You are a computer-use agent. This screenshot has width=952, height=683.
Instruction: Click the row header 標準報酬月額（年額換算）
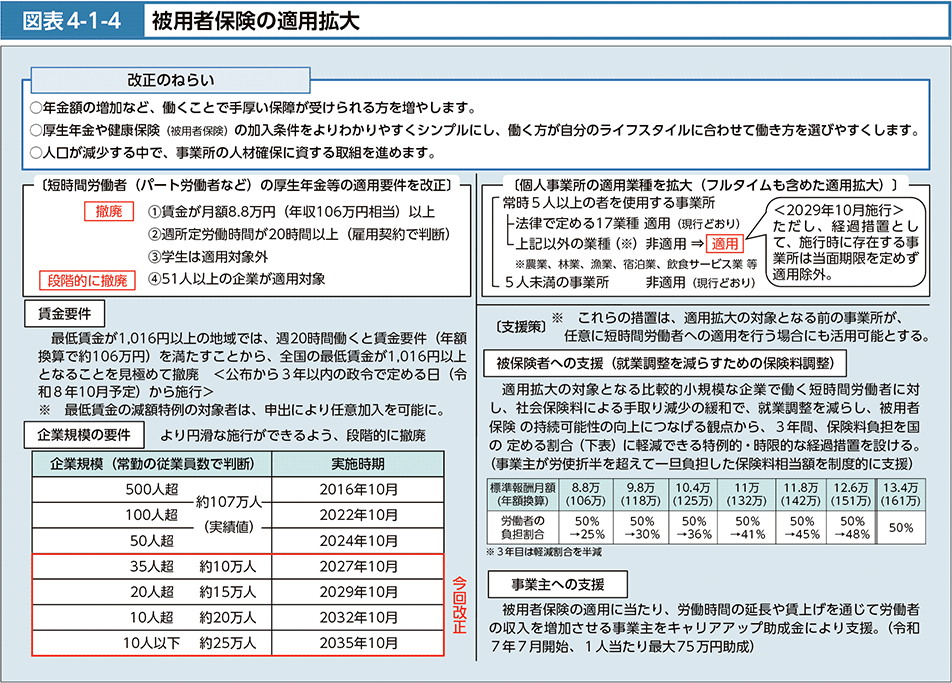pyautogui.click(x=523, y=495)
